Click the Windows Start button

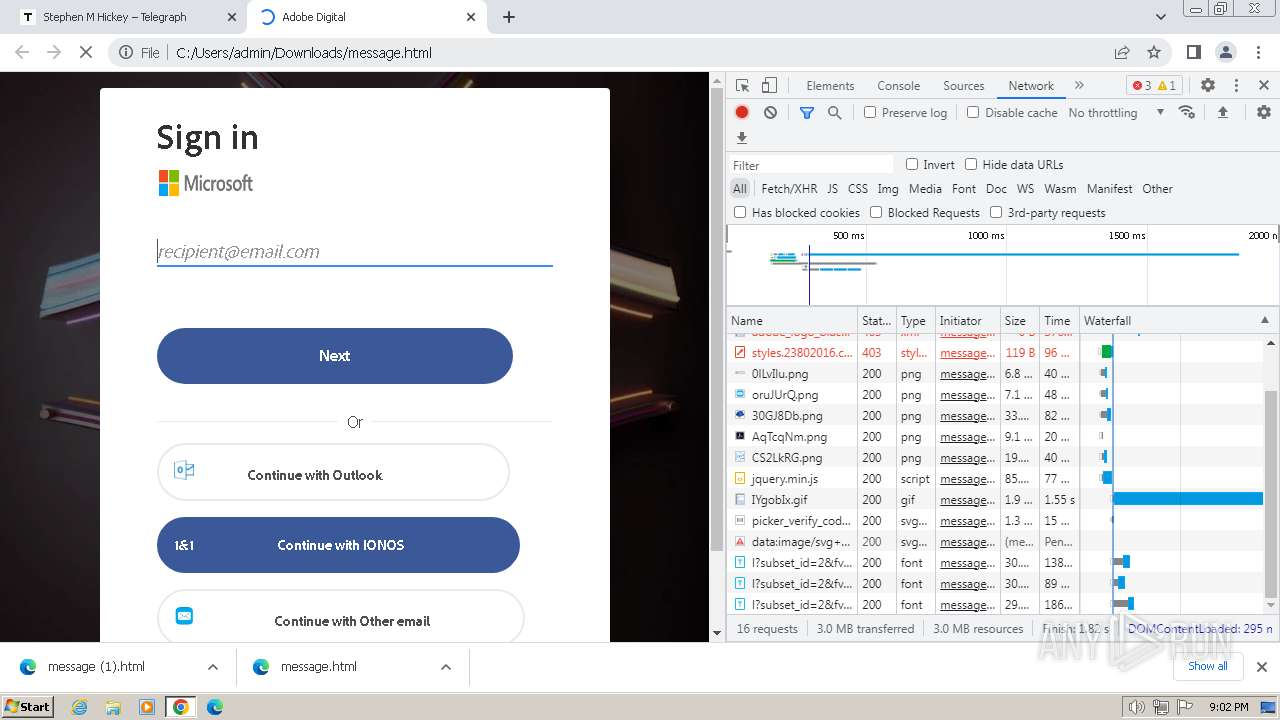tap(27, 707)
